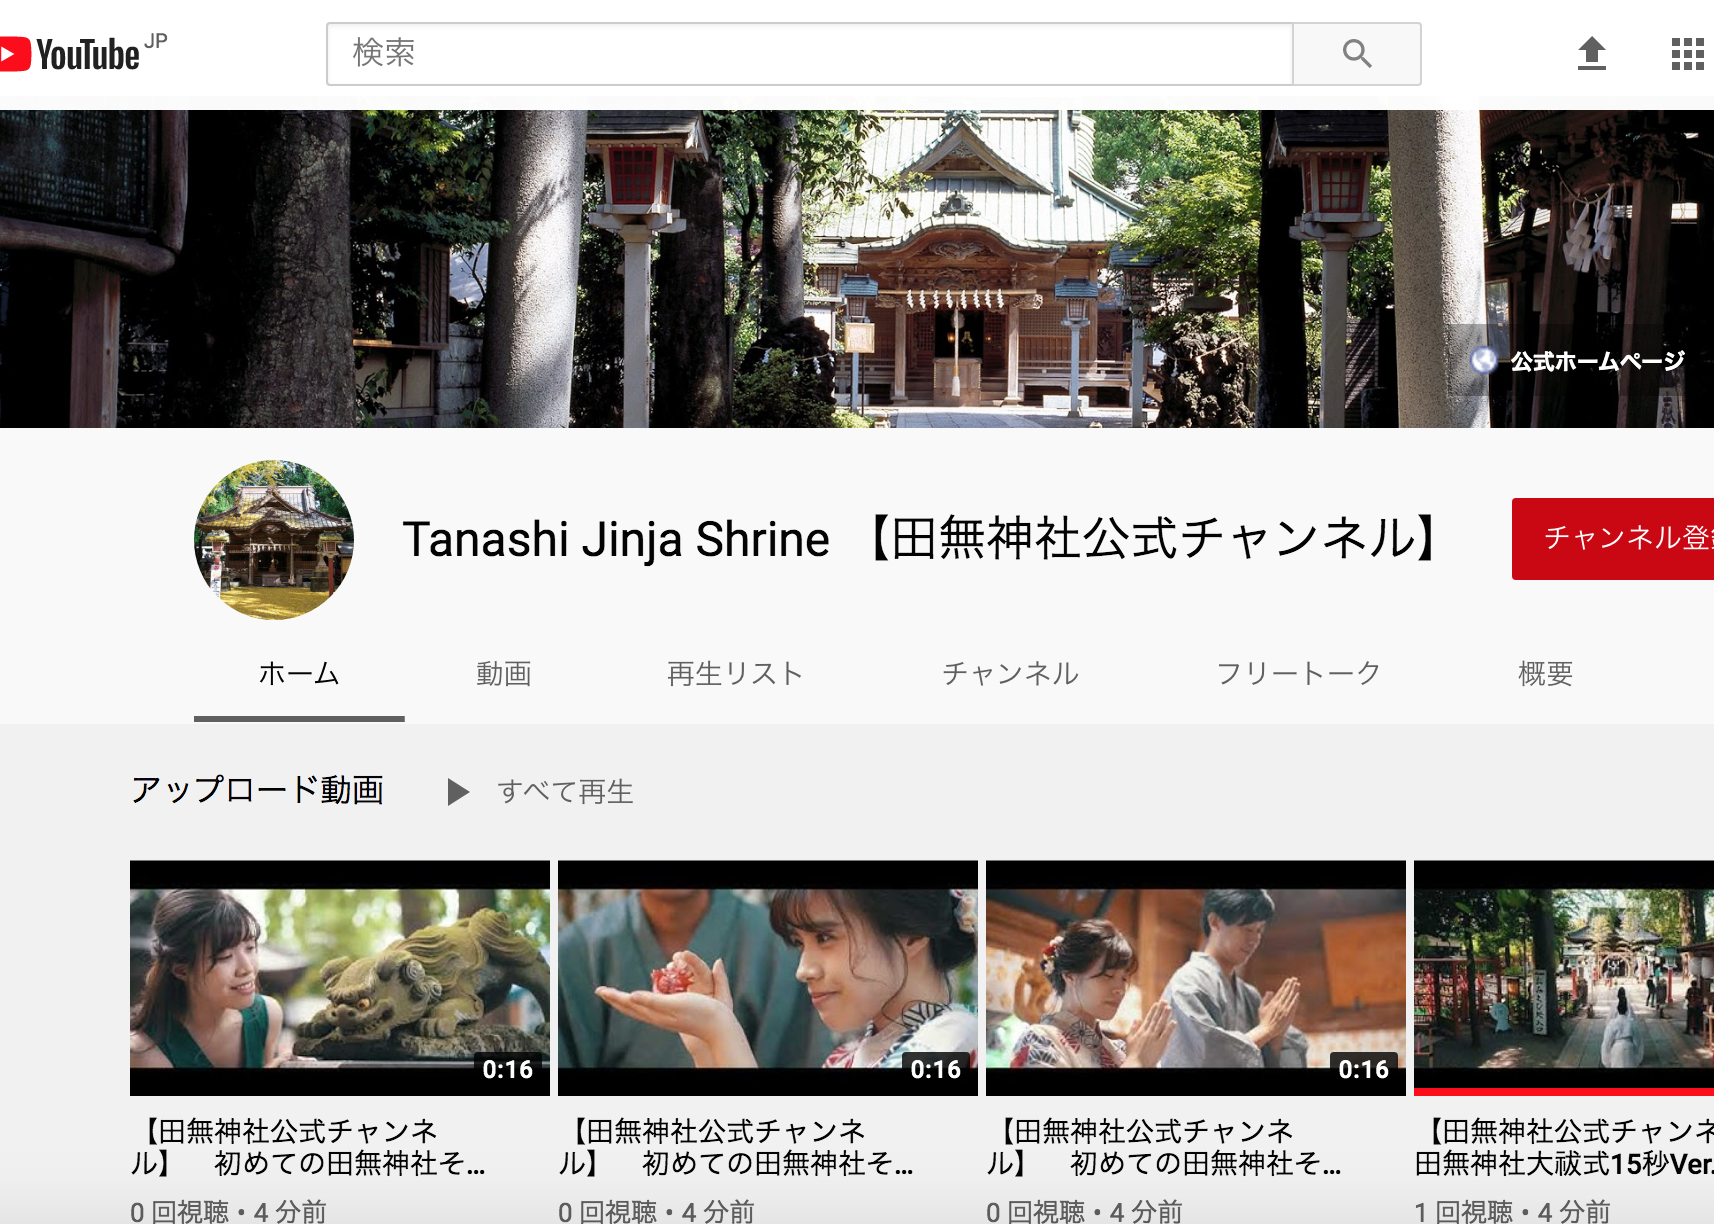
Task: Click the 0:16 duration badge on second video
Action: point(936,1070)
